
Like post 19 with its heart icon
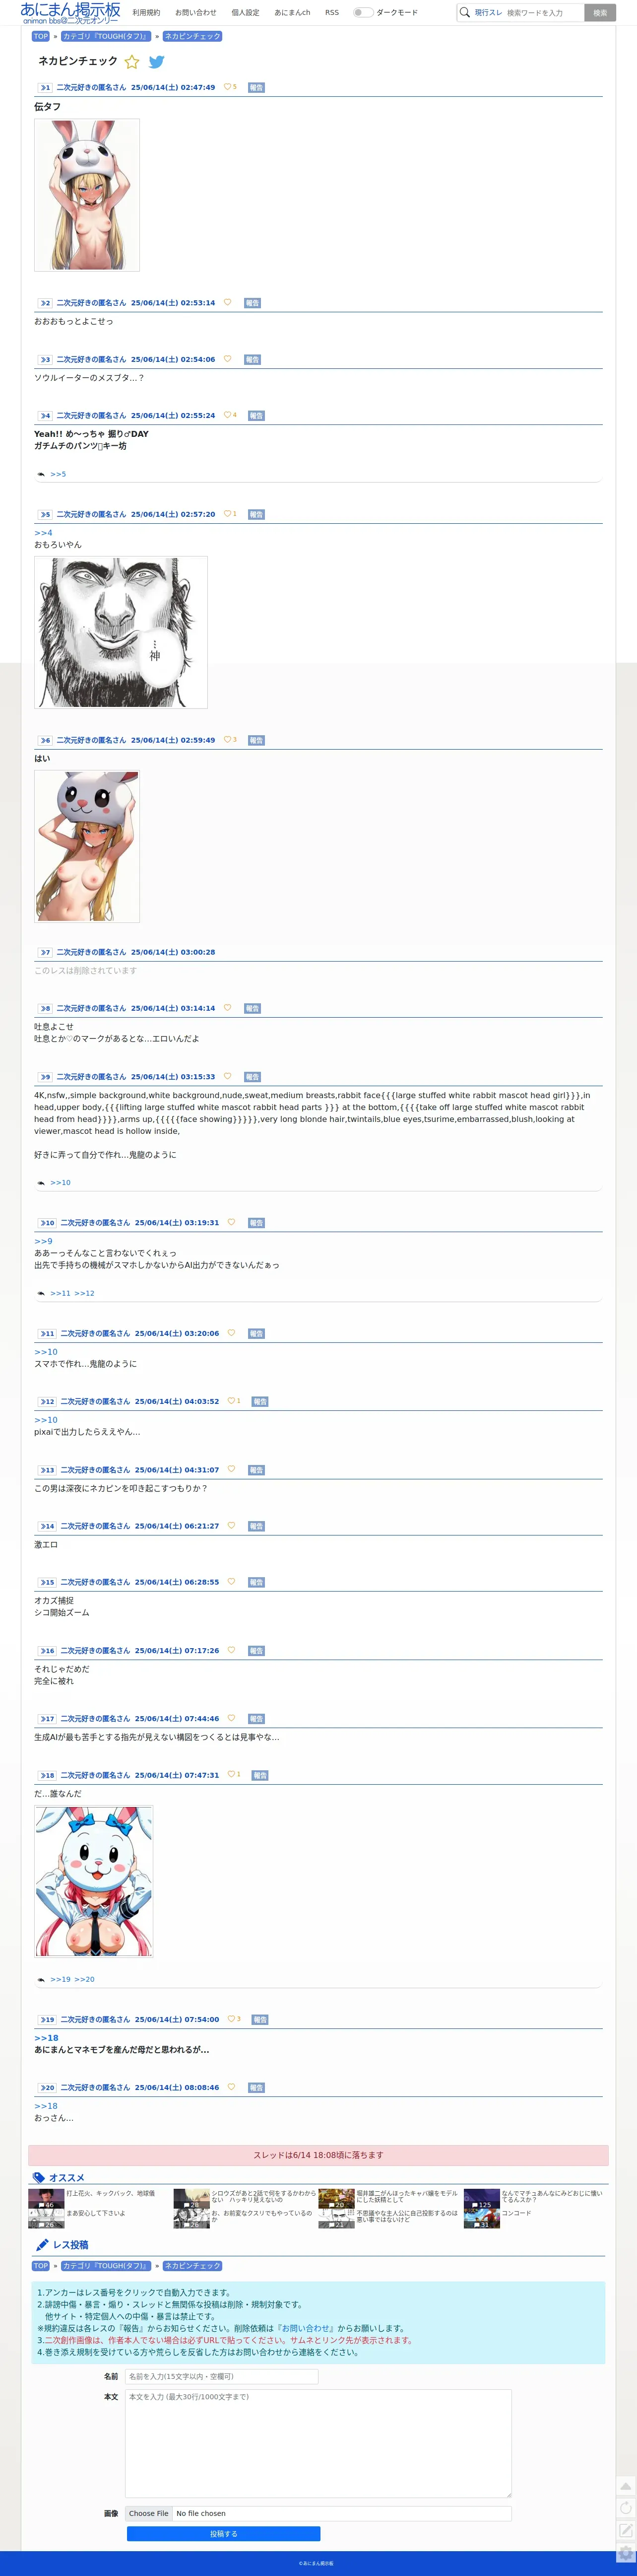pos(231,2019)
